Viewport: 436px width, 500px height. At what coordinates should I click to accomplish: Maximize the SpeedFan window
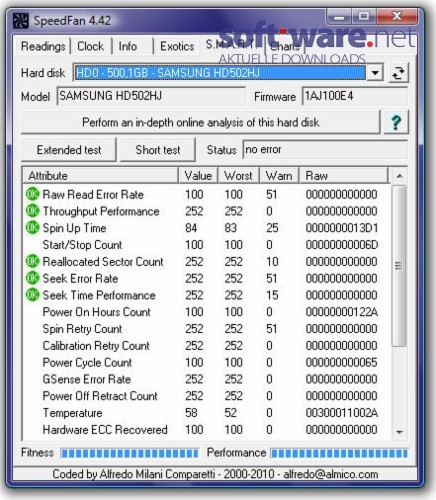[x=363, y=16]
